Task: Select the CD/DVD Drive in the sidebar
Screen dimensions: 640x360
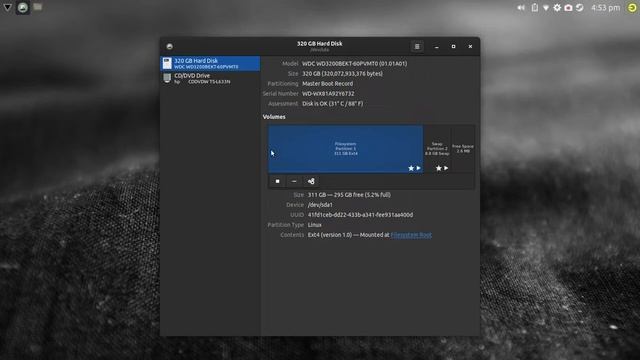Action: [x=210, y=78]
